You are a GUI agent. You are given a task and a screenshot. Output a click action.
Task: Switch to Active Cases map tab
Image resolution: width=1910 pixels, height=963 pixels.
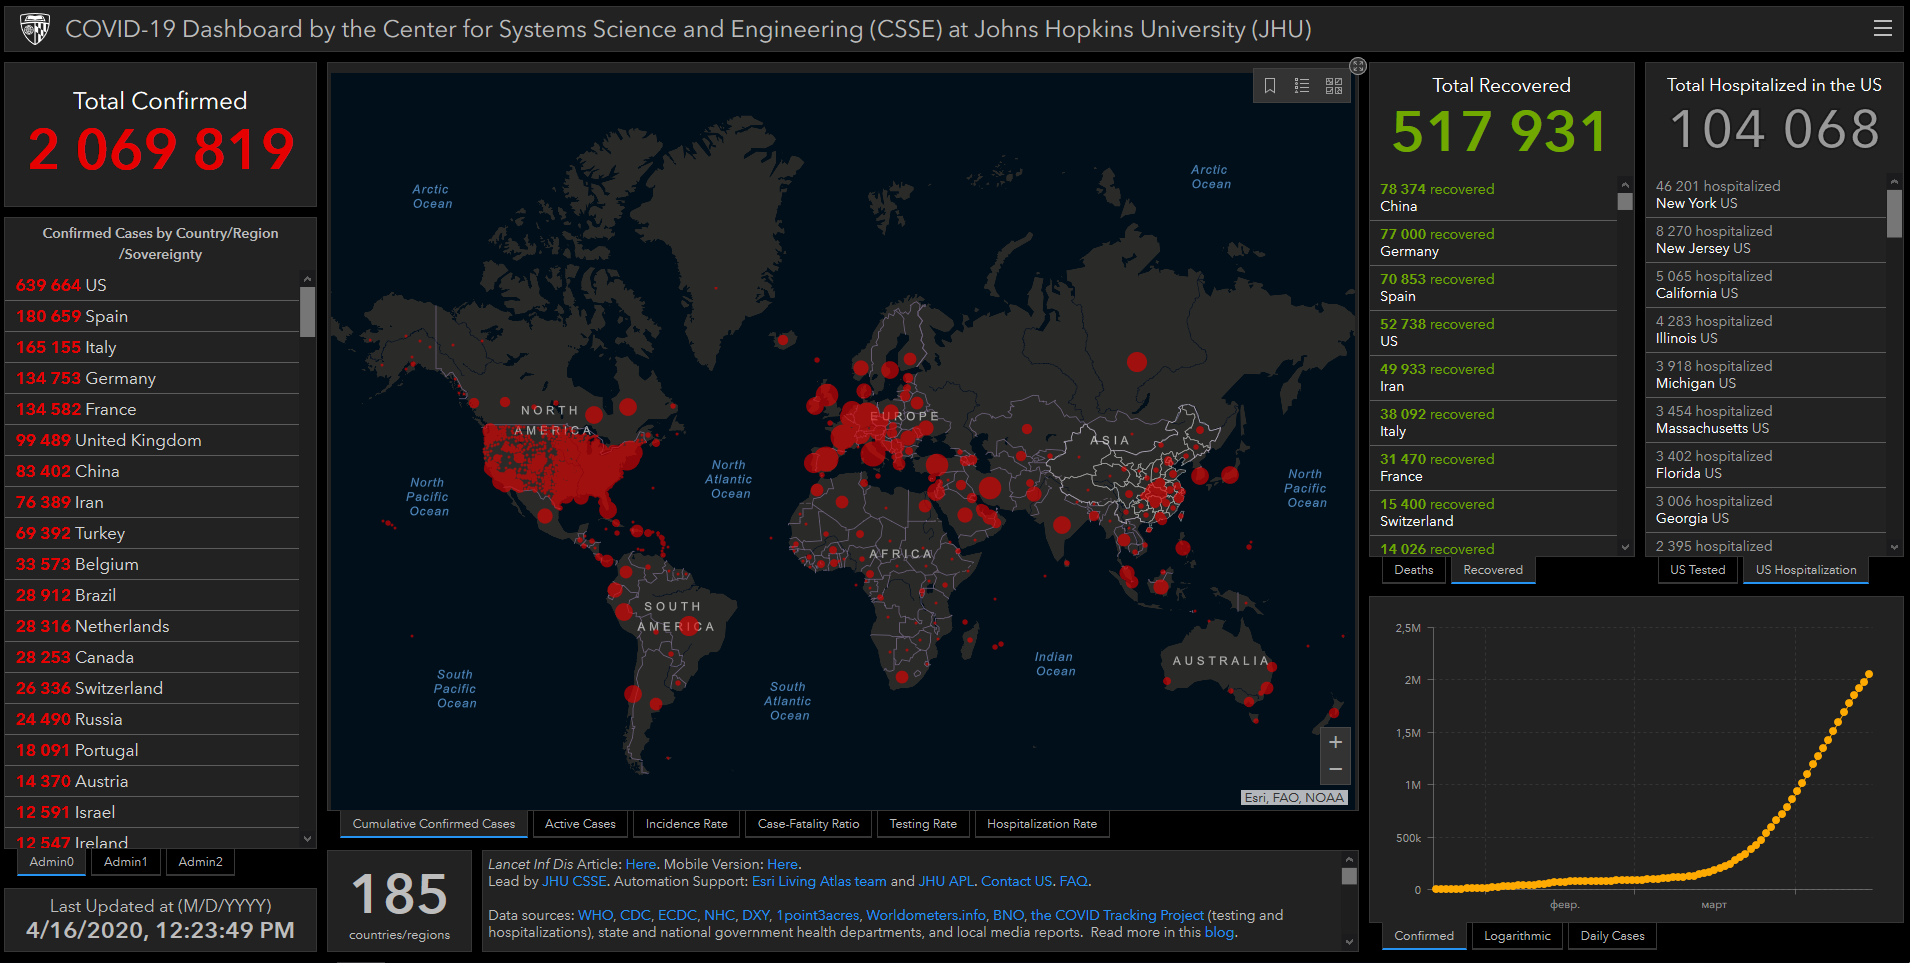click(x=580, y=824)
